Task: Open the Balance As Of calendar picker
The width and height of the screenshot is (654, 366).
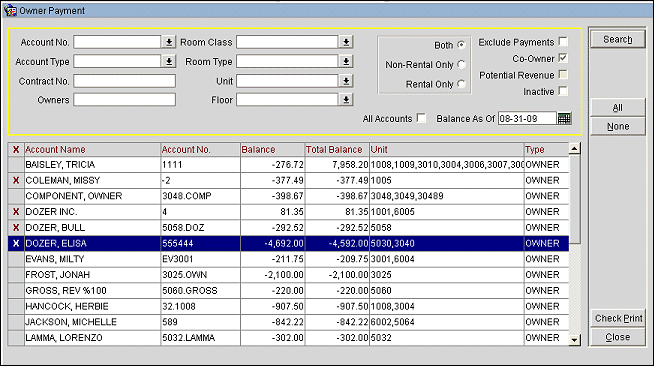Action: click(564, 118)
